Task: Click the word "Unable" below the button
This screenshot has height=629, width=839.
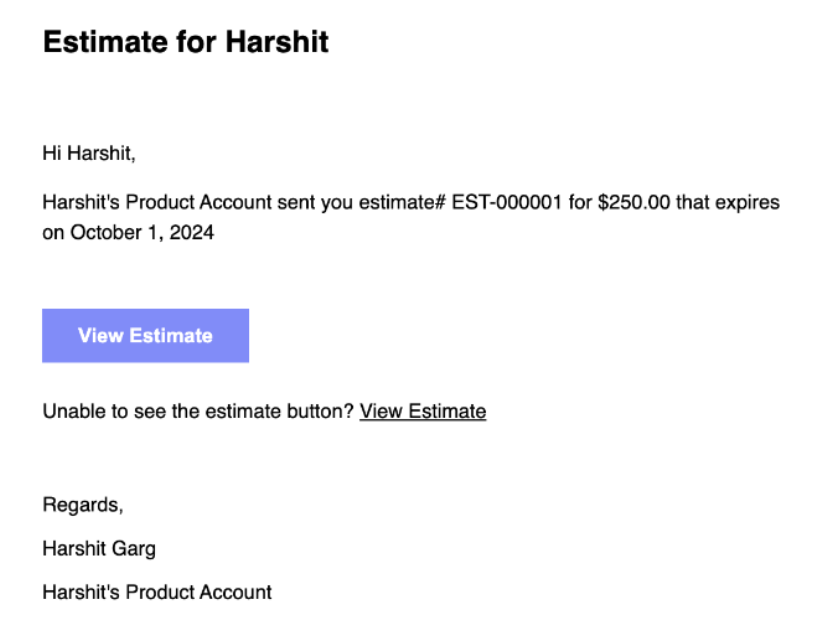Action: coord(70,411)
